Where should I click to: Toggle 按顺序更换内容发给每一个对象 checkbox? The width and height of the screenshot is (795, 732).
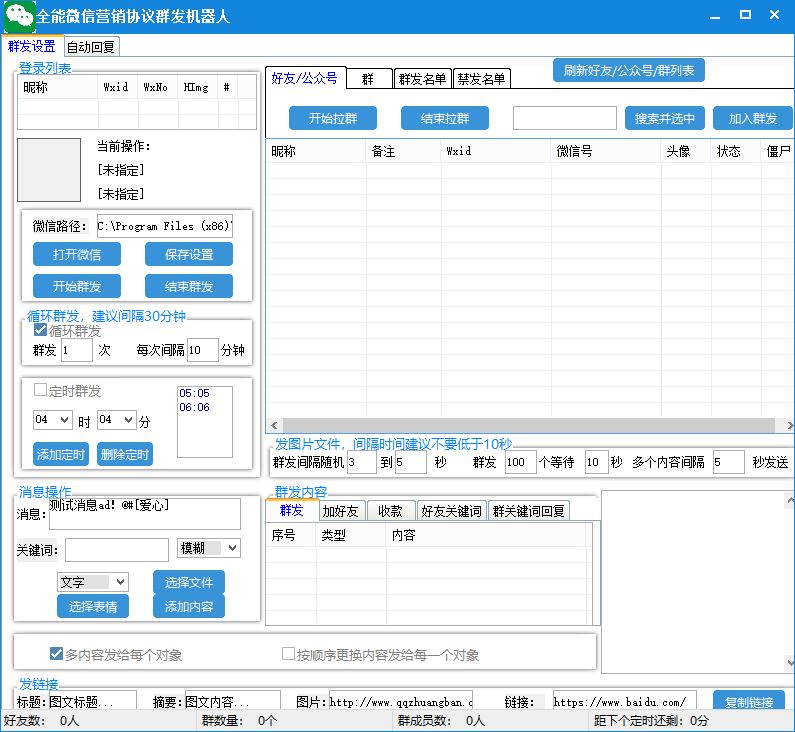(289, 655)
